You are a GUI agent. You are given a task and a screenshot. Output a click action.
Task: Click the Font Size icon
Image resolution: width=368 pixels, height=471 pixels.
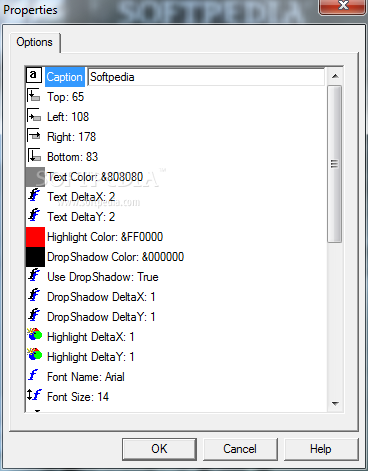34,395
